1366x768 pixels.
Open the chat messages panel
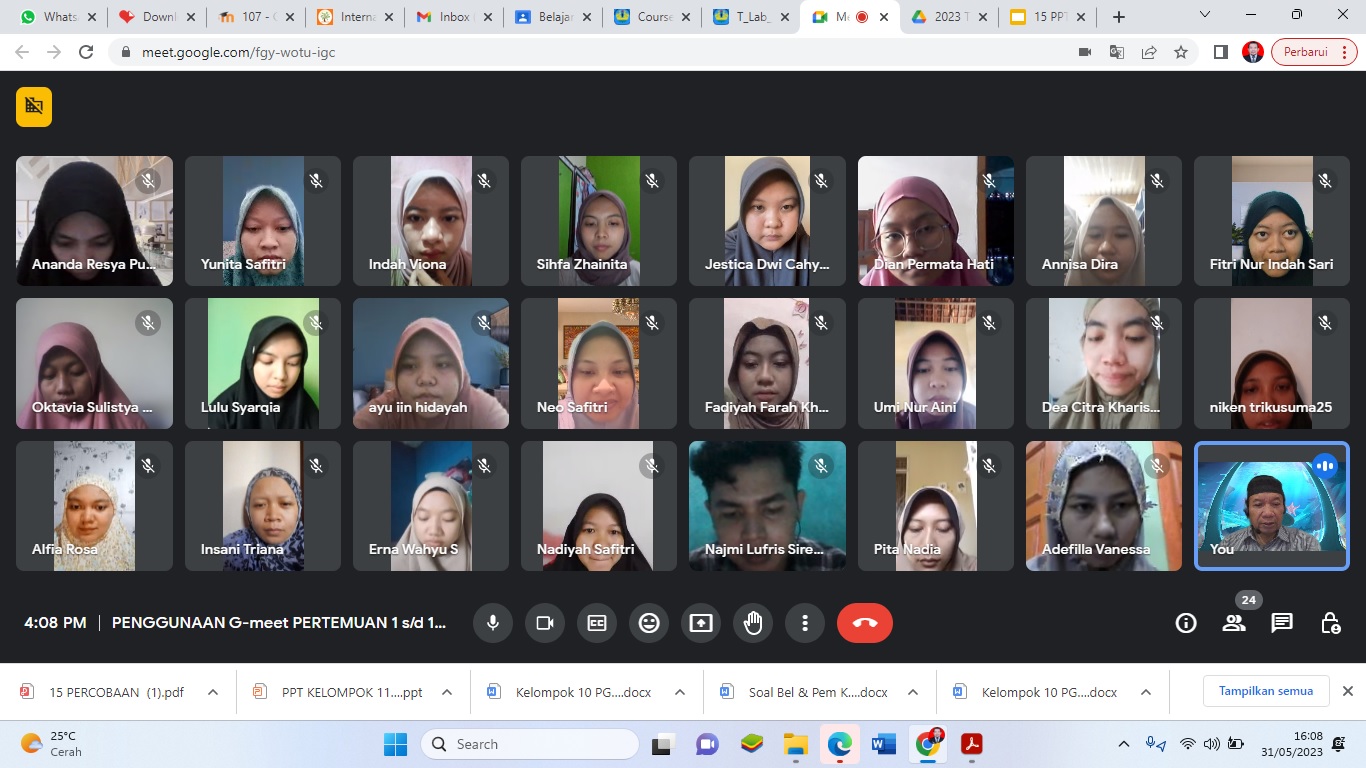1282,623
